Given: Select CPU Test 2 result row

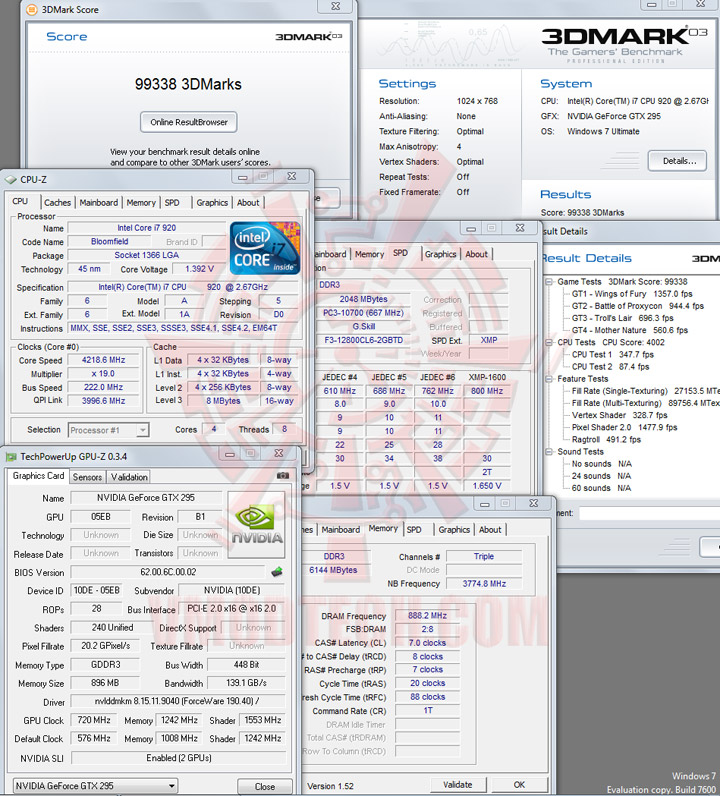Looking at the screenshot, I should pos(610,367).
